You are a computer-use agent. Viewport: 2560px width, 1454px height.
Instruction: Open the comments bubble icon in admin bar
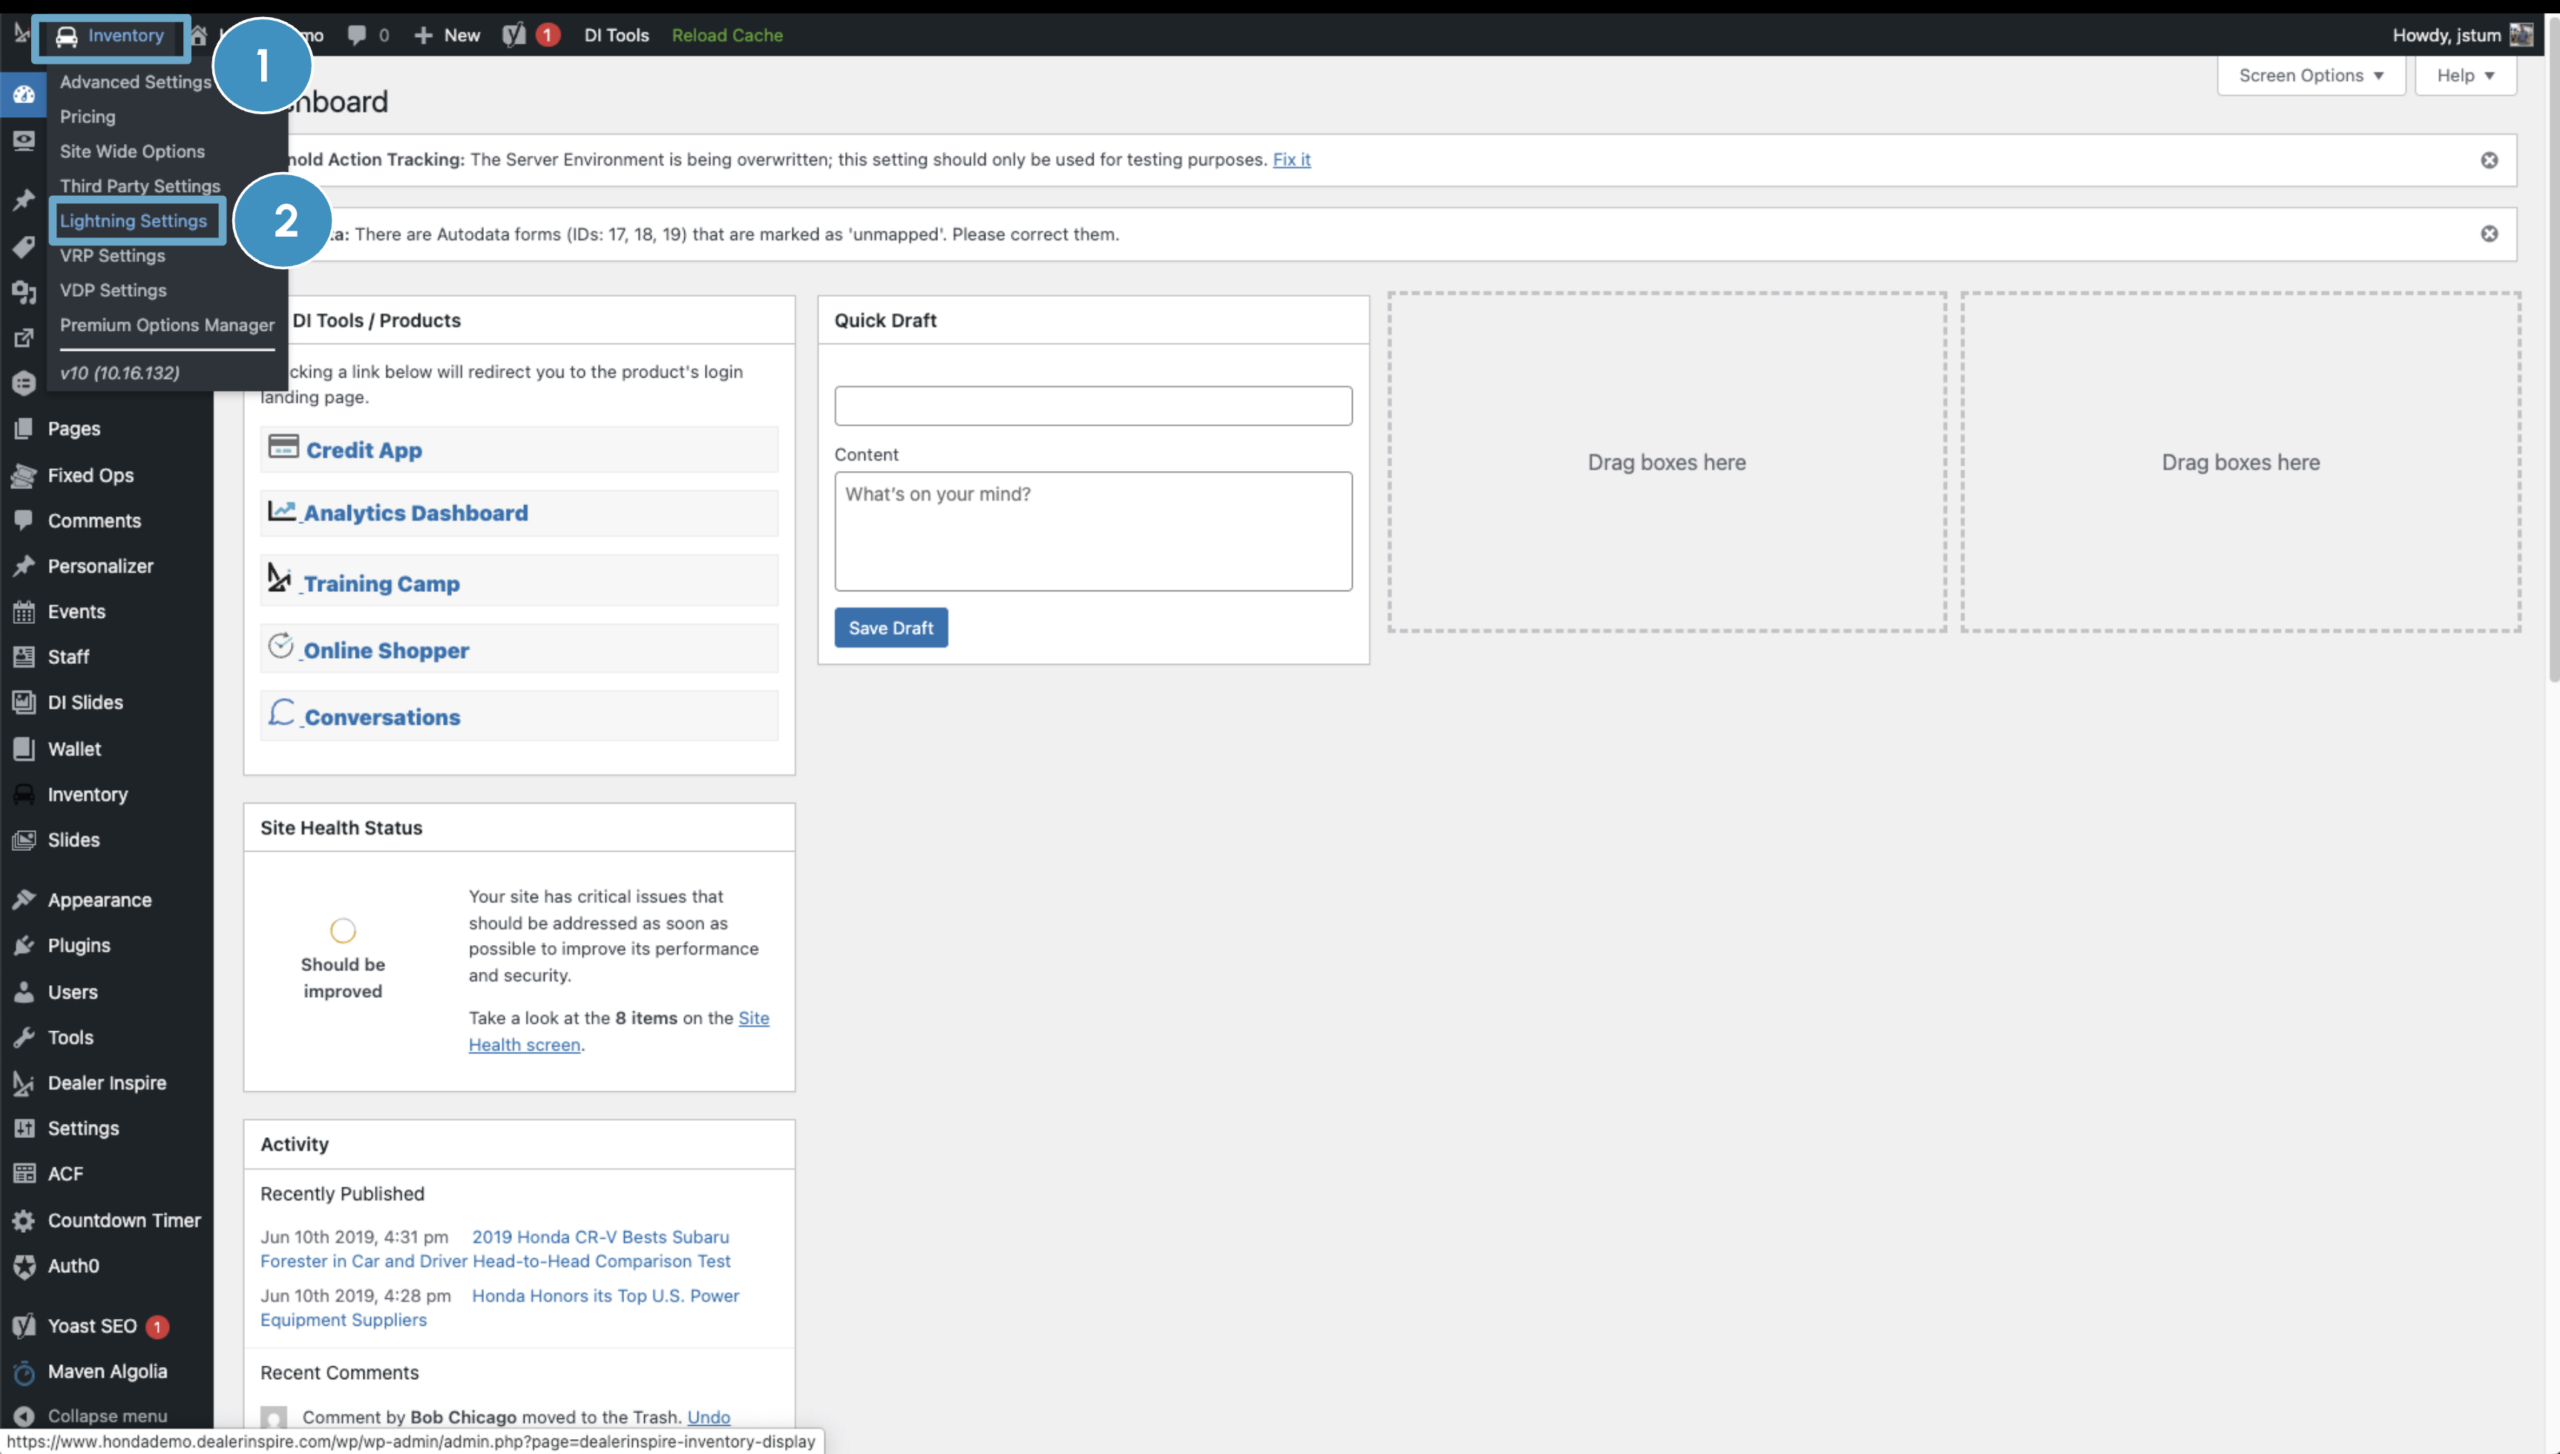click(357, 35)
